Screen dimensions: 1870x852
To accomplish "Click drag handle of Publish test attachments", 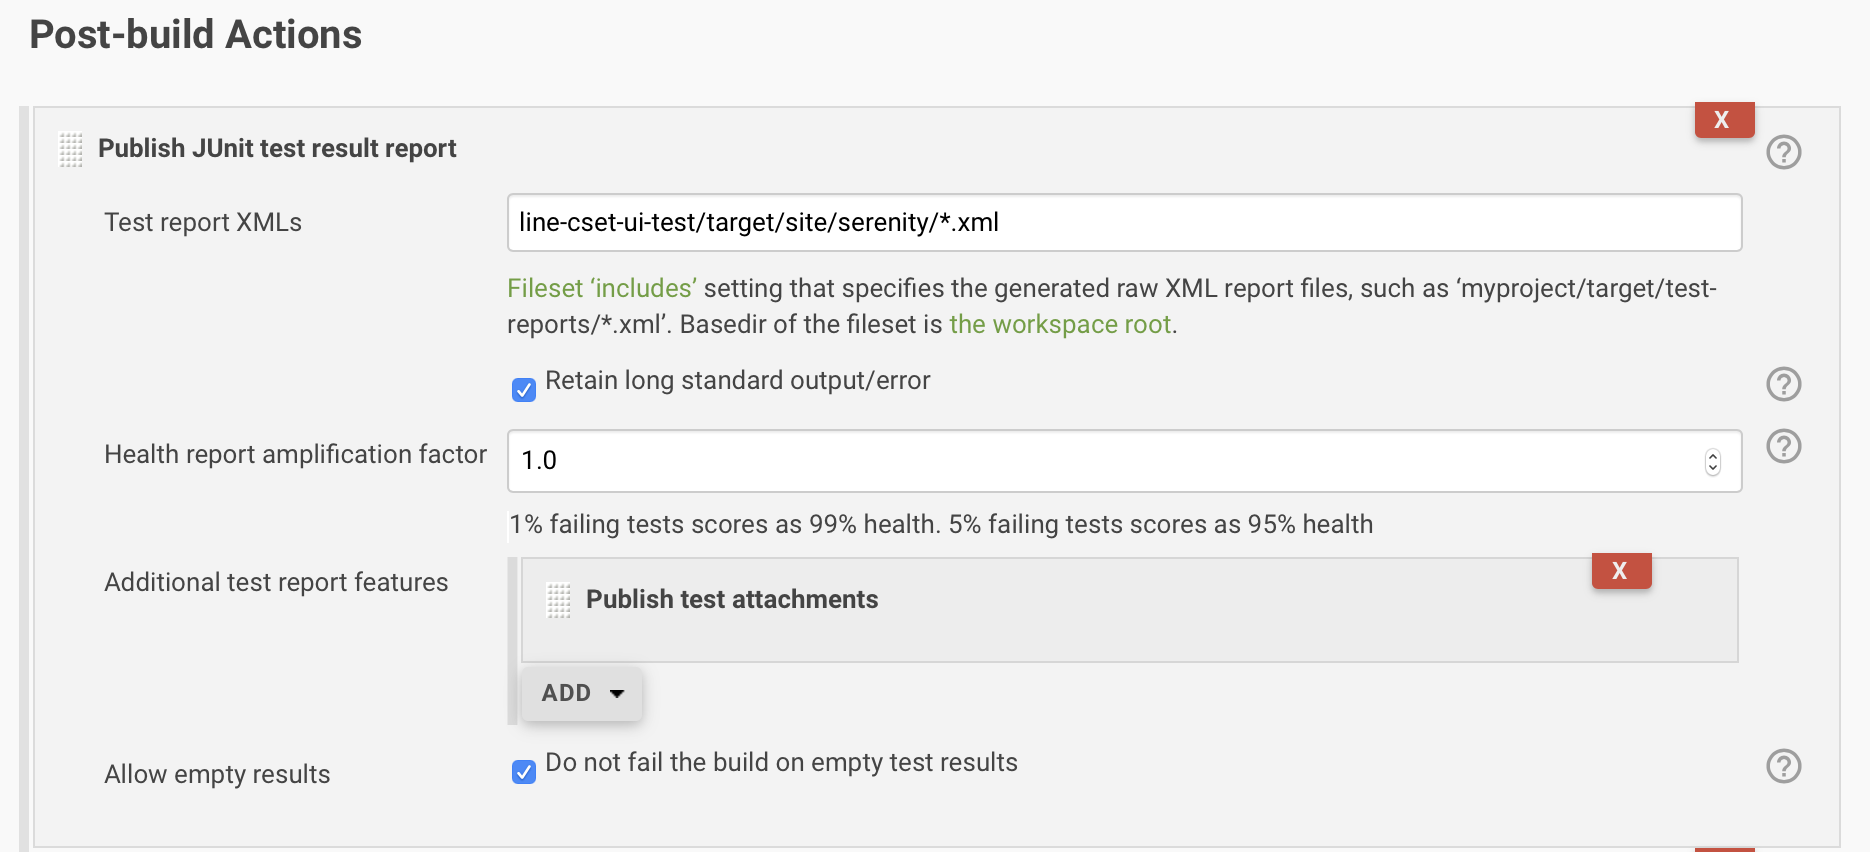I will click(x=558, y=600).
